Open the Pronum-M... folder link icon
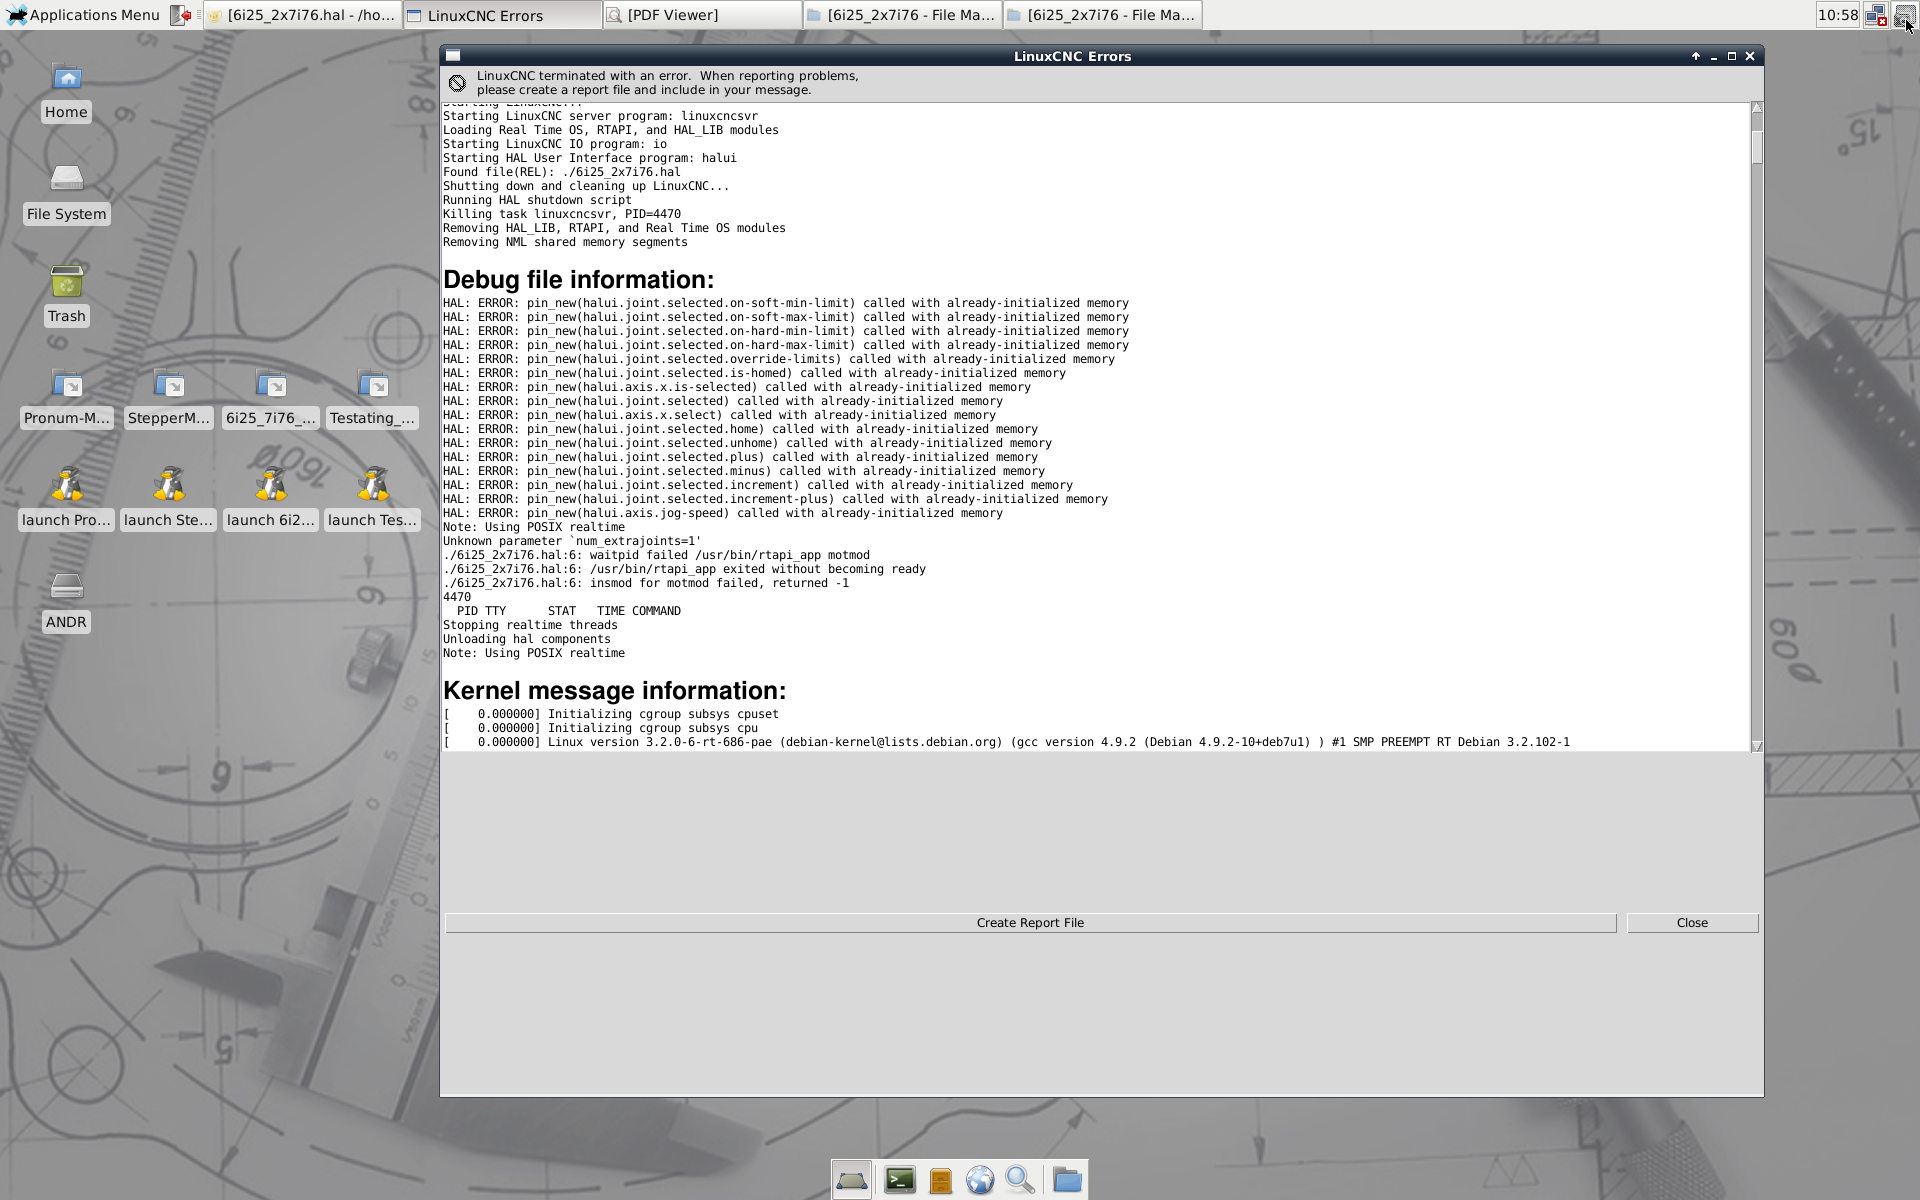Screen dimensions: 1920x1200 (x=66, y=384)
